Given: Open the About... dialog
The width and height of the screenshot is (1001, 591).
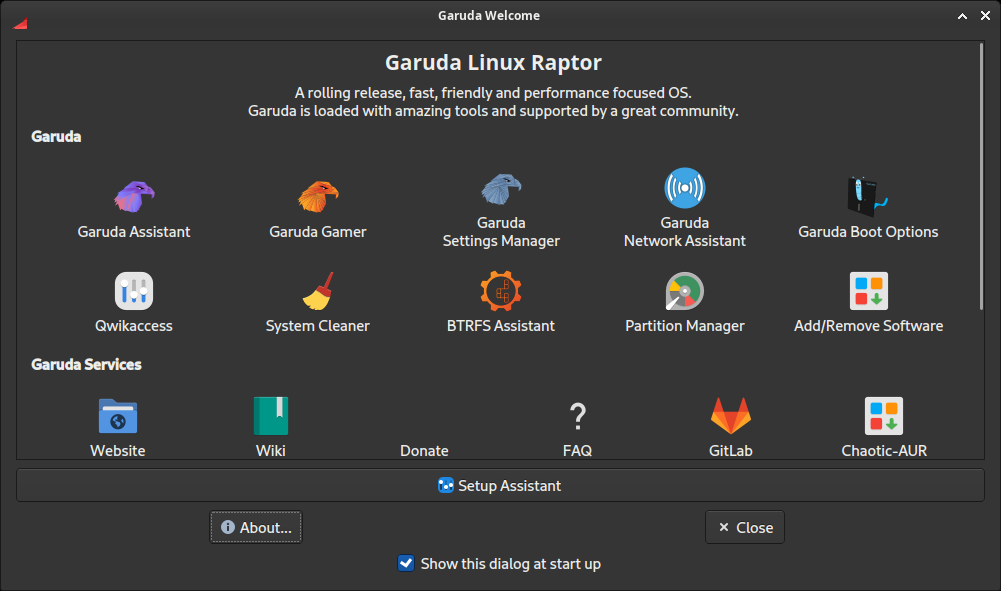Looking at the screenshot, I should (256, 527).
